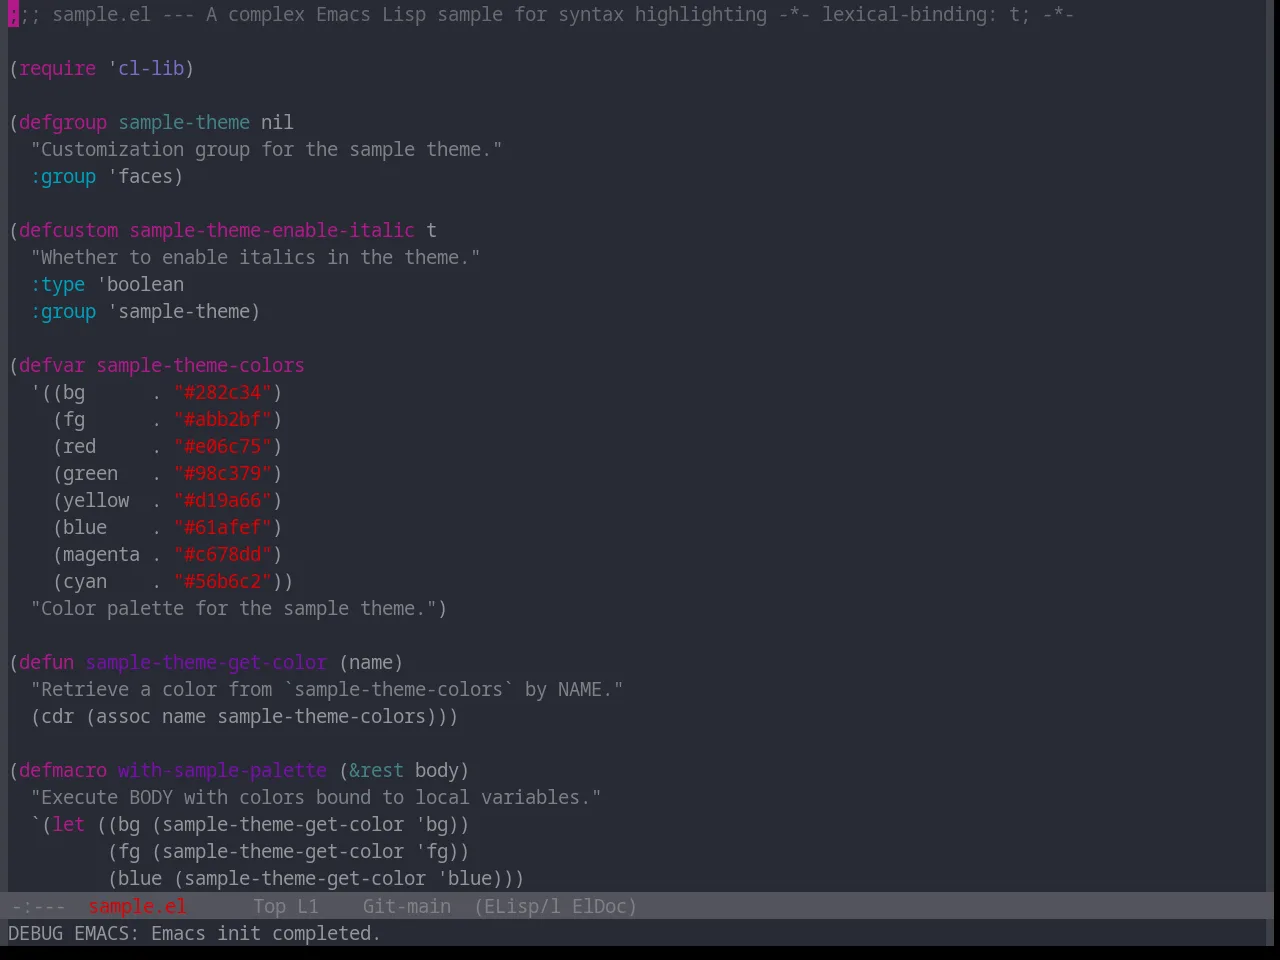
Task: Click the 'defgroup' keyword
Action: 63,122
